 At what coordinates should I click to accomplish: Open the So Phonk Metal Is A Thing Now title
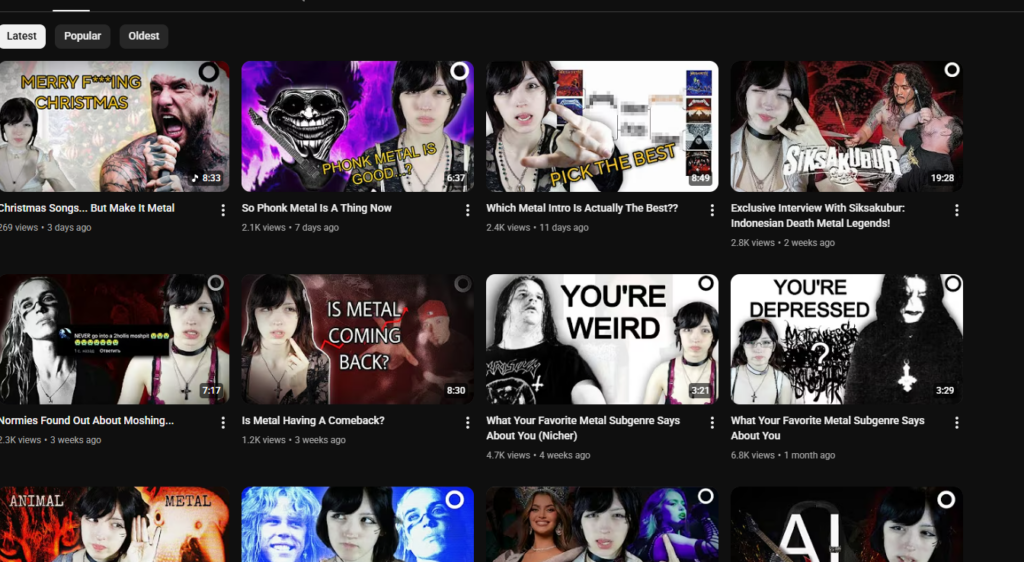[x=317, y=208]
